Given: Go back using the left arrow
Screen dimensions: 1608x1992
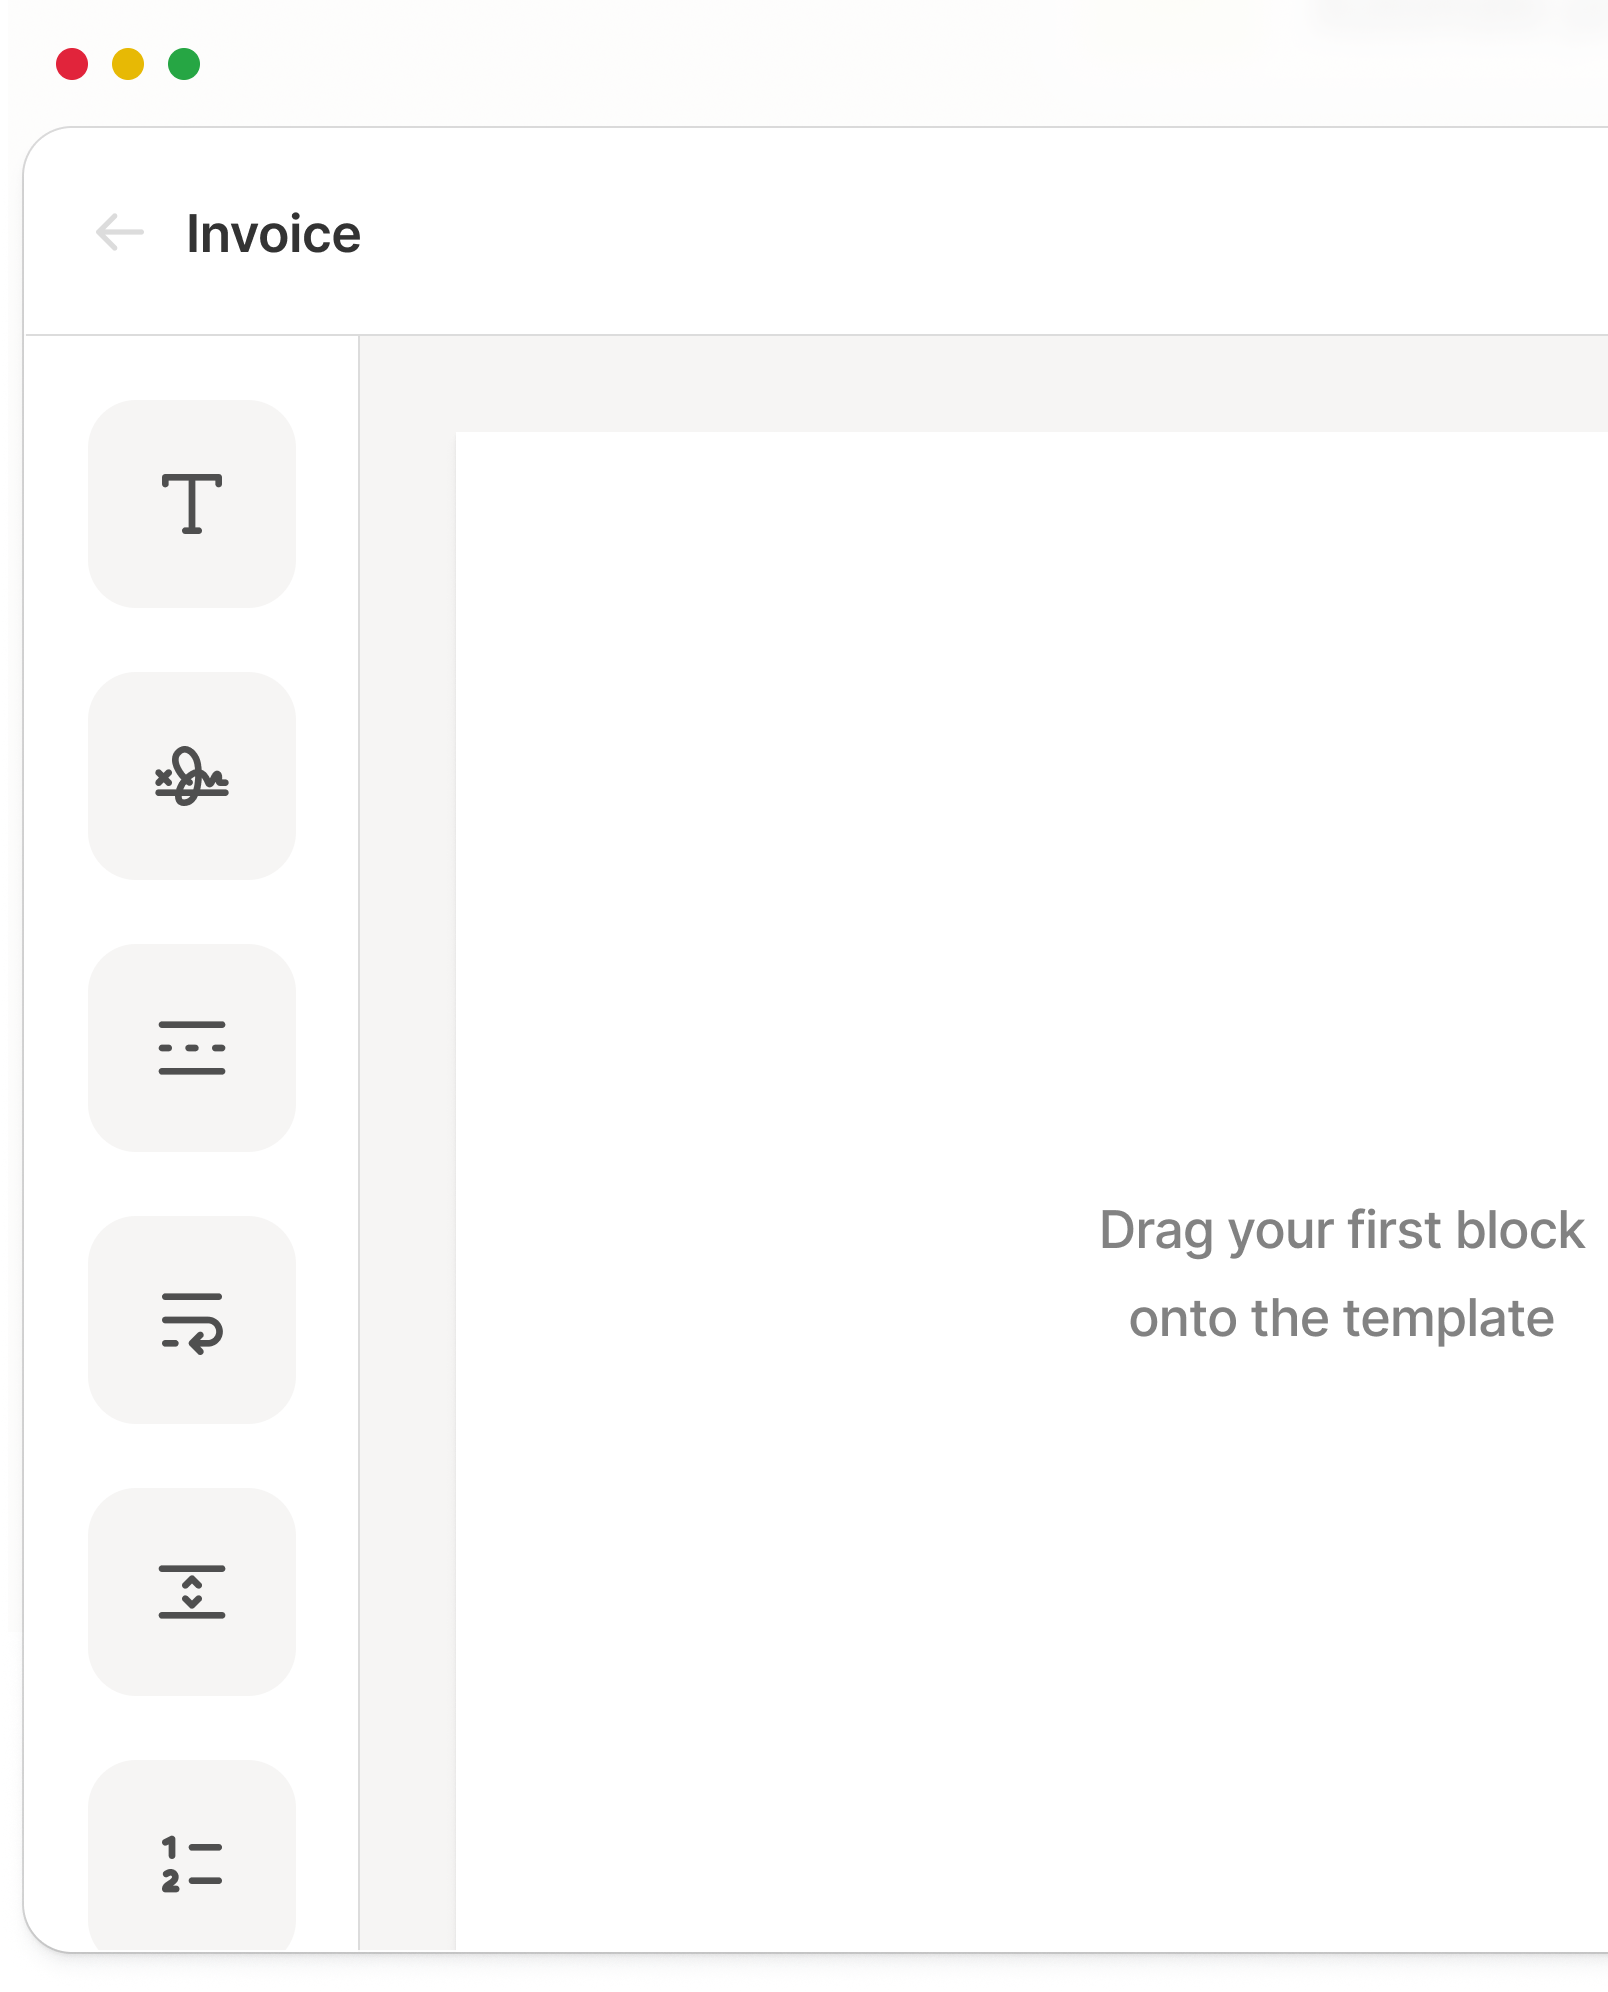Looking at the screenshot, I should point(120,233).
